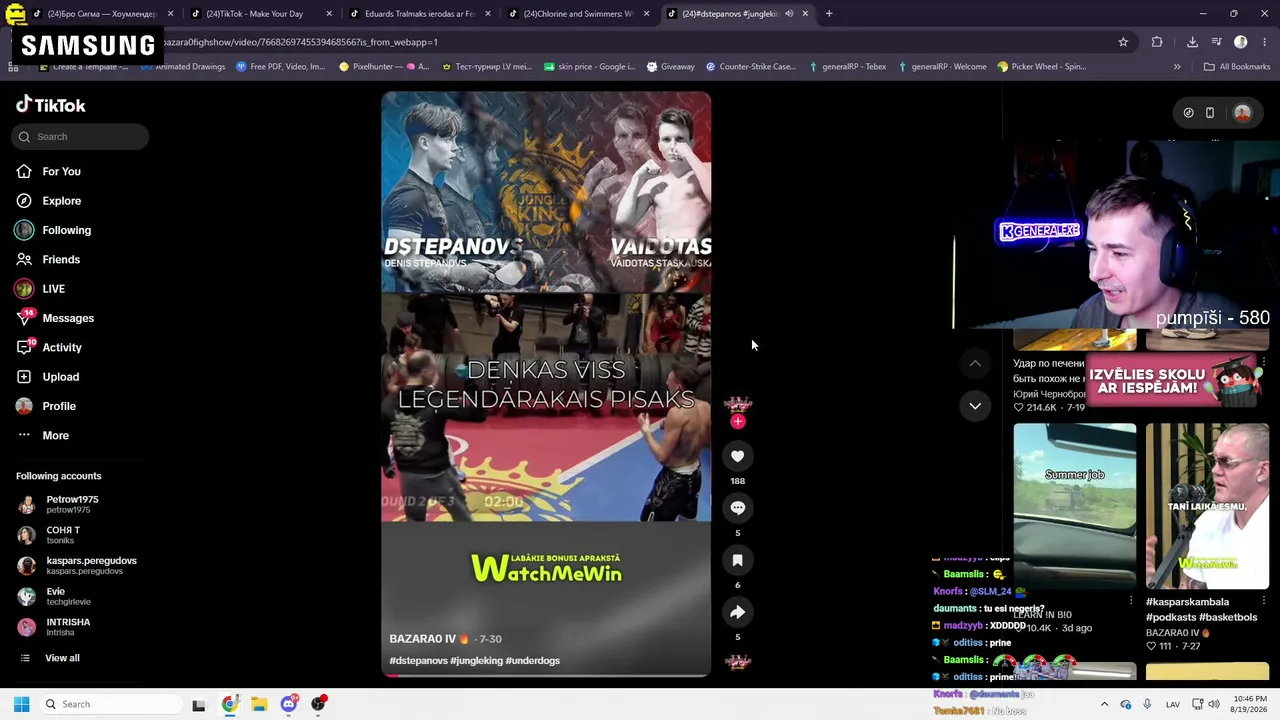
Task: Open the browser downloads
Action: point(1192,42)
